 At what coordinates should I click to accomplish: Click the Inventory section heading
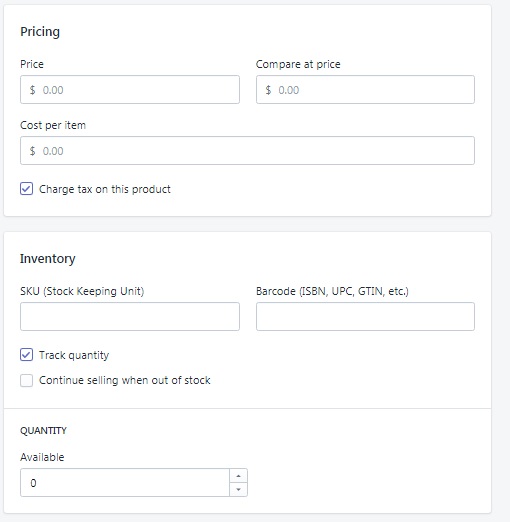[48, 259]
